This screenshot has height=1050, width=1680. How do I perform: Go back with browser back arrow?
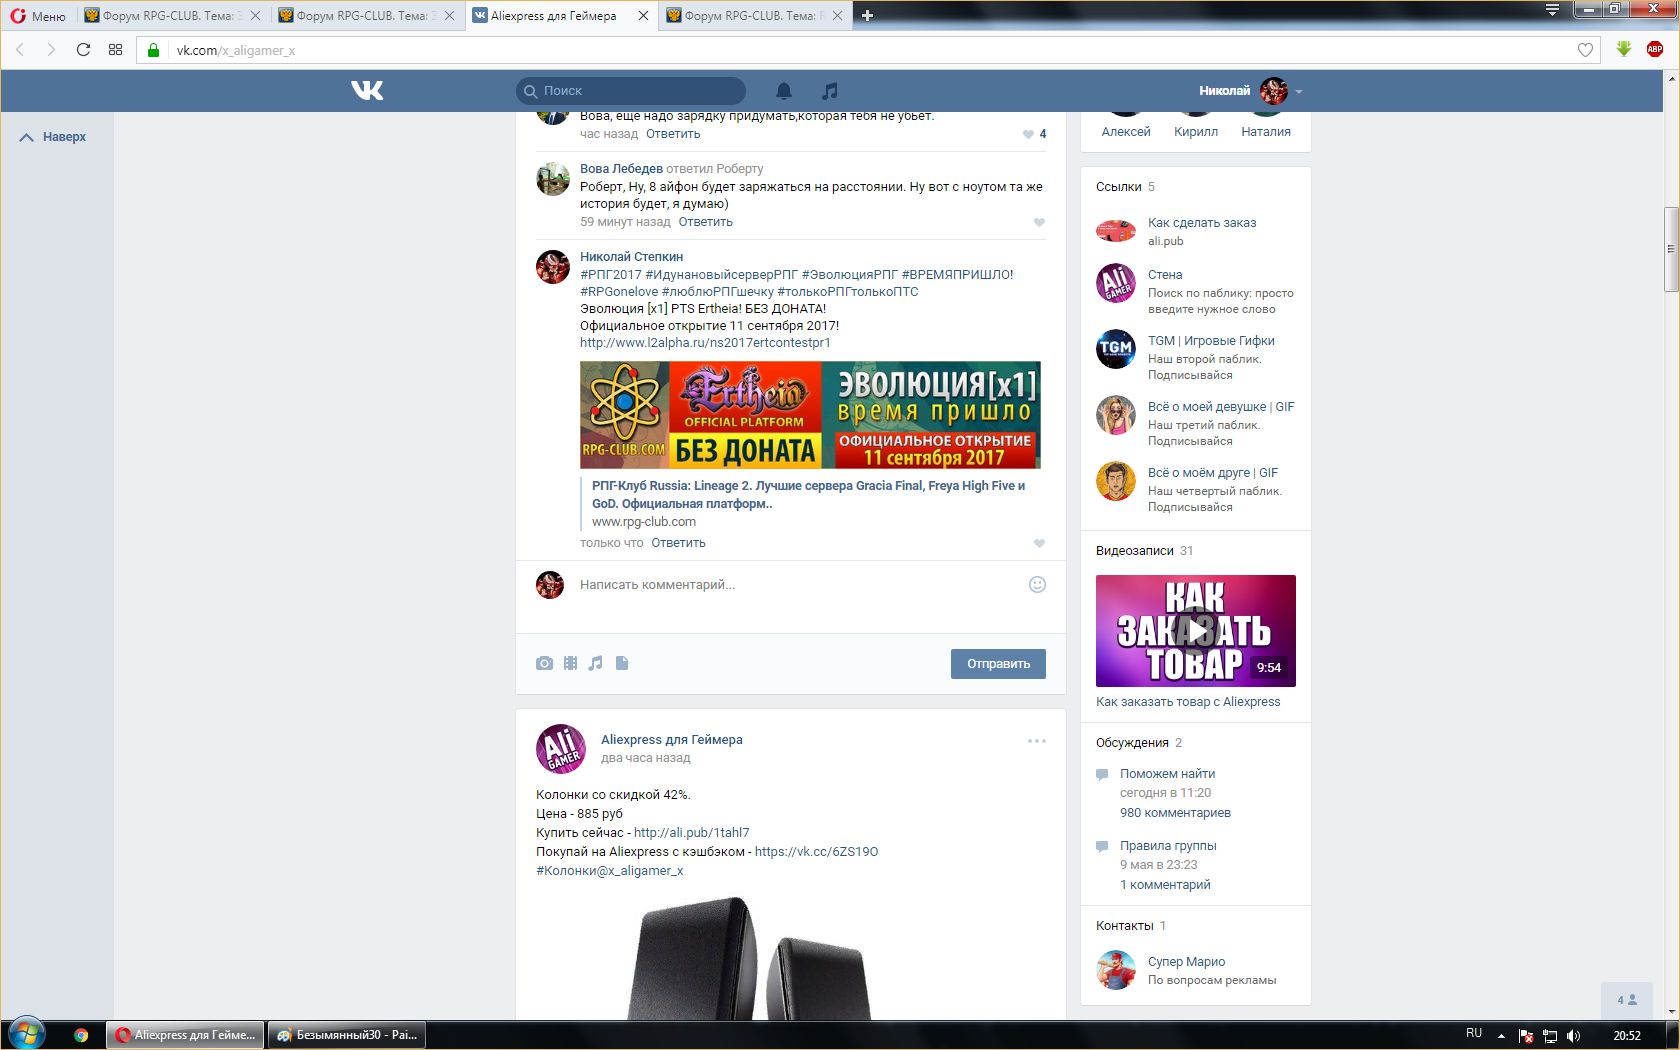[x=20, y=49]
